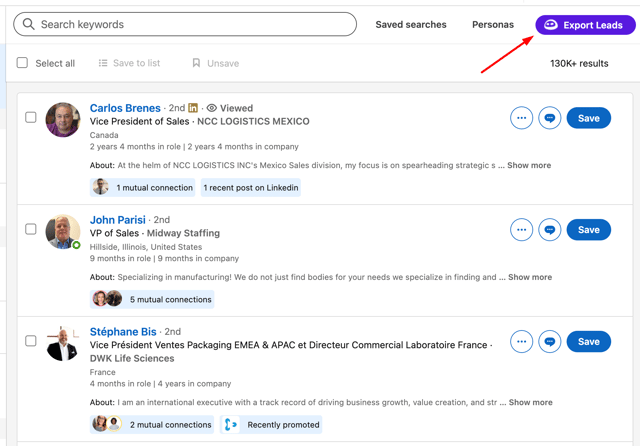Click '4 months in role' tenure text

pos(120,384)
